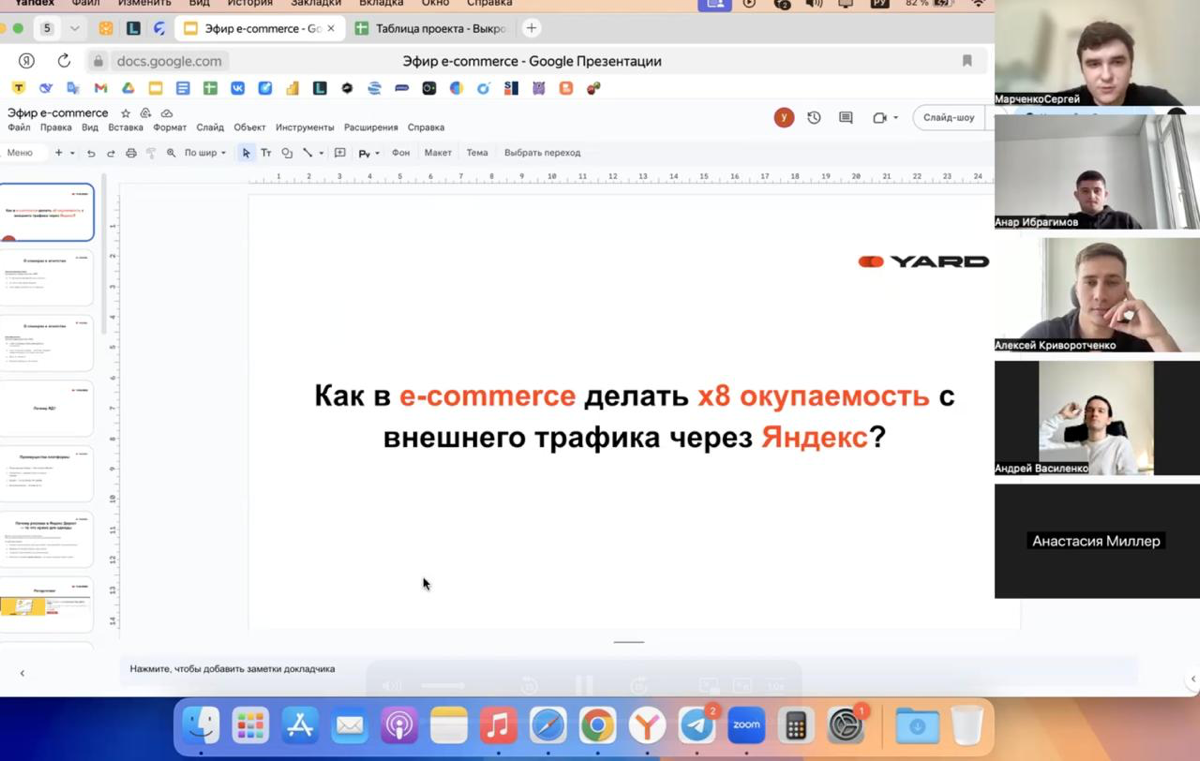Click the video call camera icon
The image size is (1200, 761).
click(880, 117)
